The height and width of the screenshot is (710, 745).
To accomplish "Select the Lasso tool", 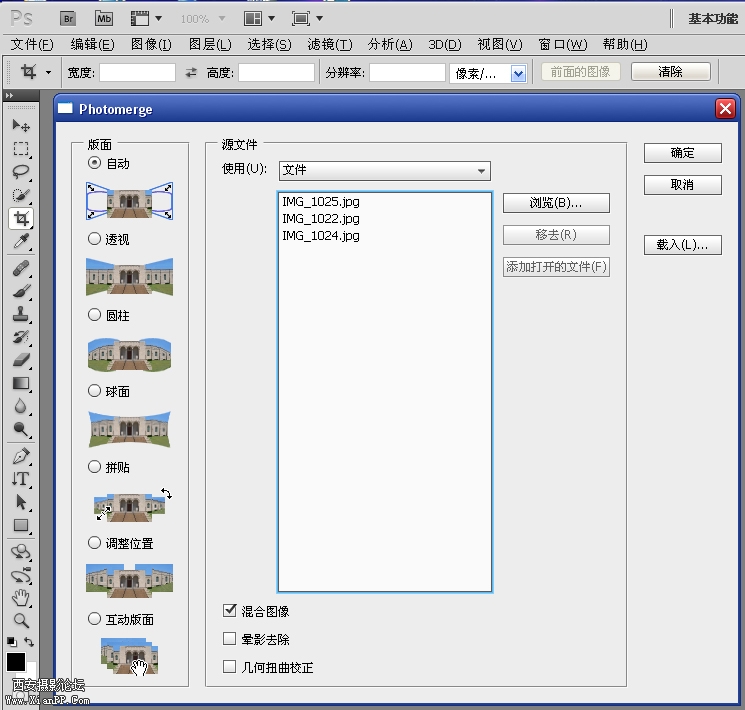I will click(20, 172).
